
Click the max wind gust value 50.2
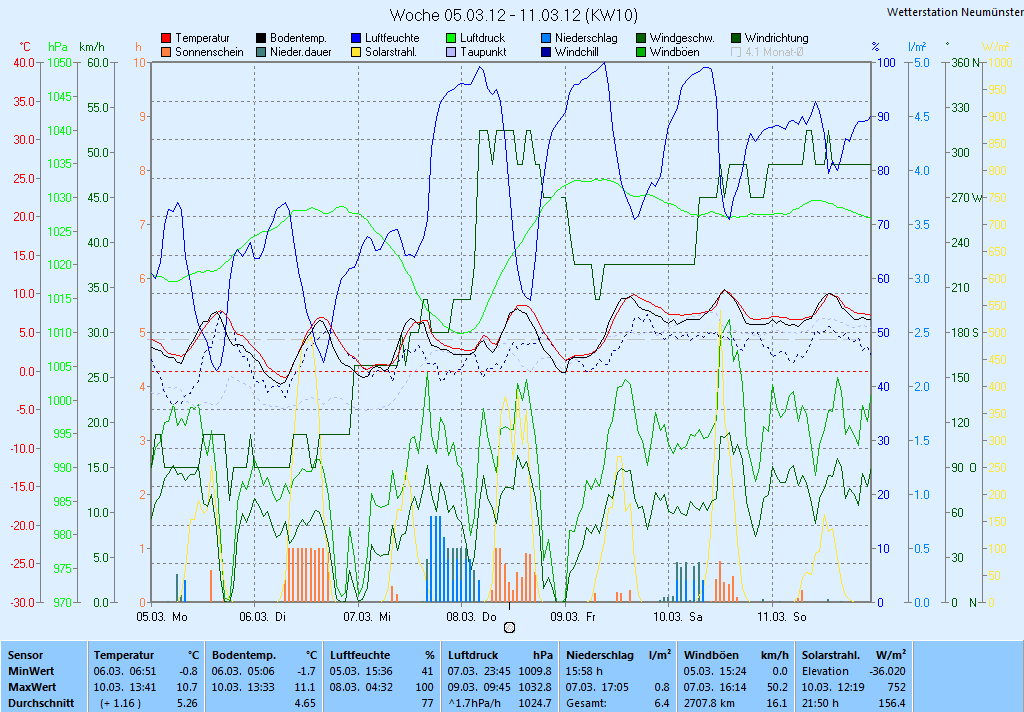[x=776, y=687]
